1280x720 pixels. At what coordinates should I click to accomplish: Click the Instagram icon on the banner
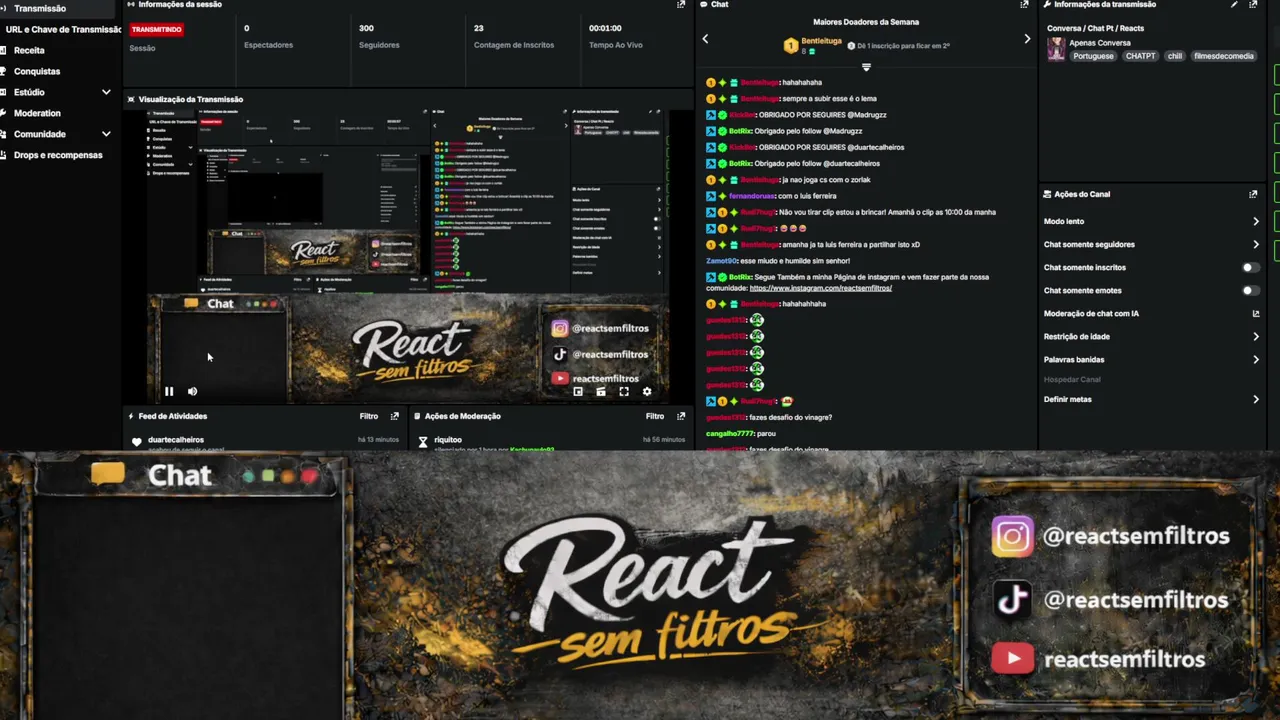coord(1012,536)
